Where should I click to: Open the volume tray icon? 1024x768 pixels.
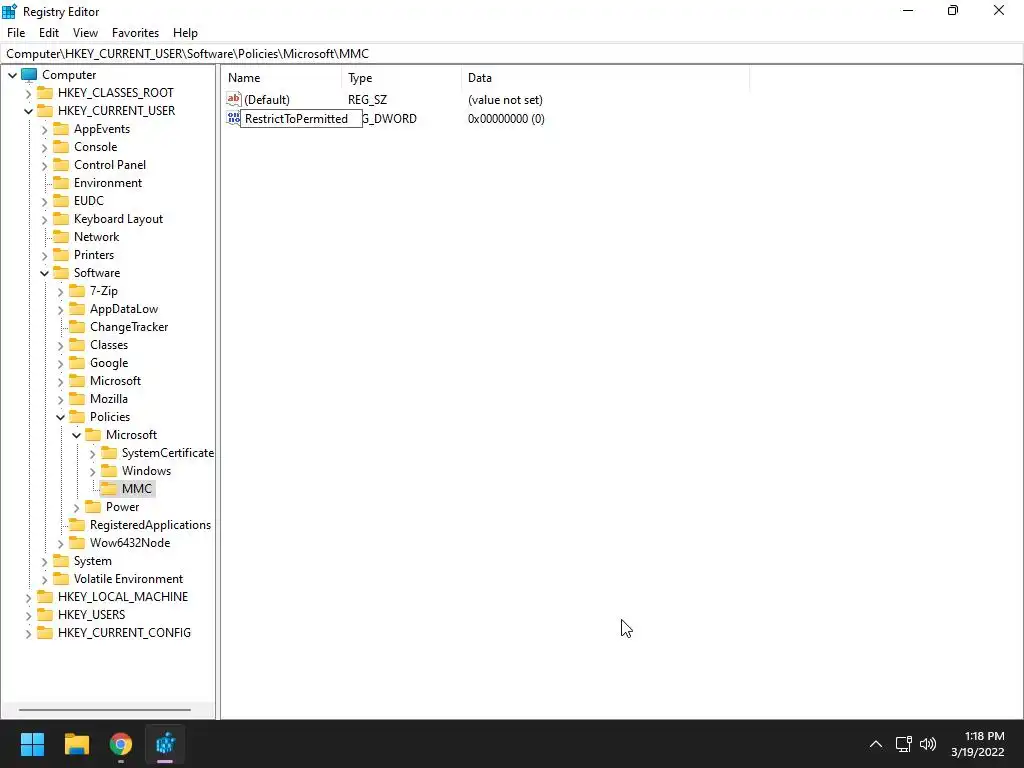coord(928,744)
